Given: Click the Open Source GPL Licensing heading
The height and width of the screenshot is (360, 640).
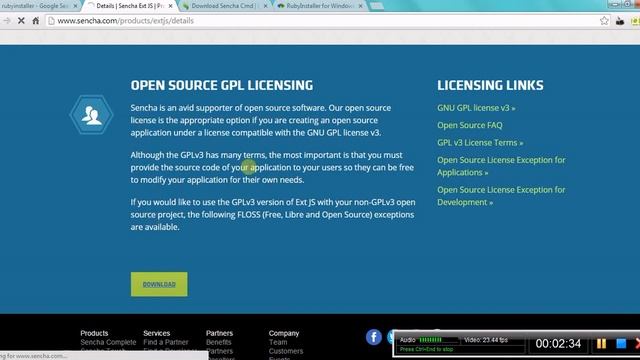Looking at the screenshot, I should click(222, 85).
